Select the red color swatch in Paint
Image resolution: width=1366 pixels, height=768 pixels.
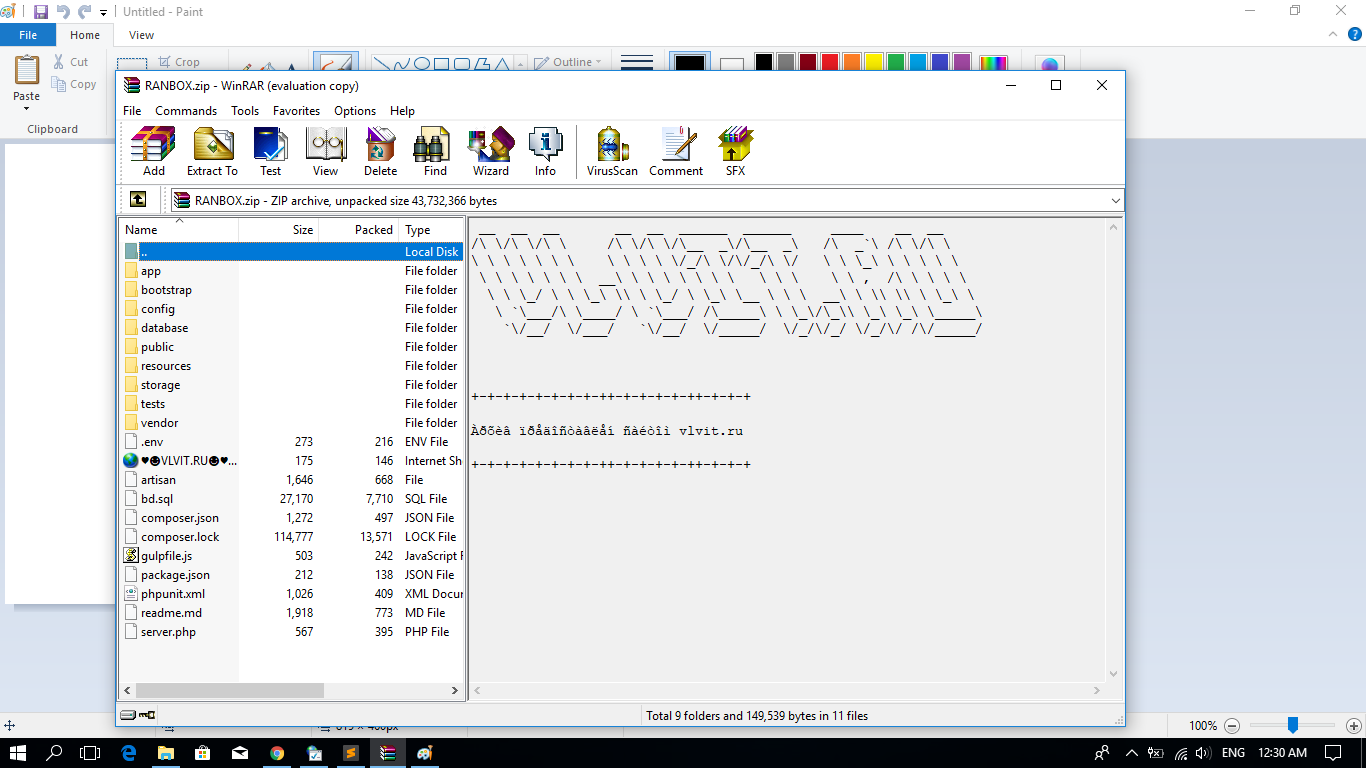[829, 62]
